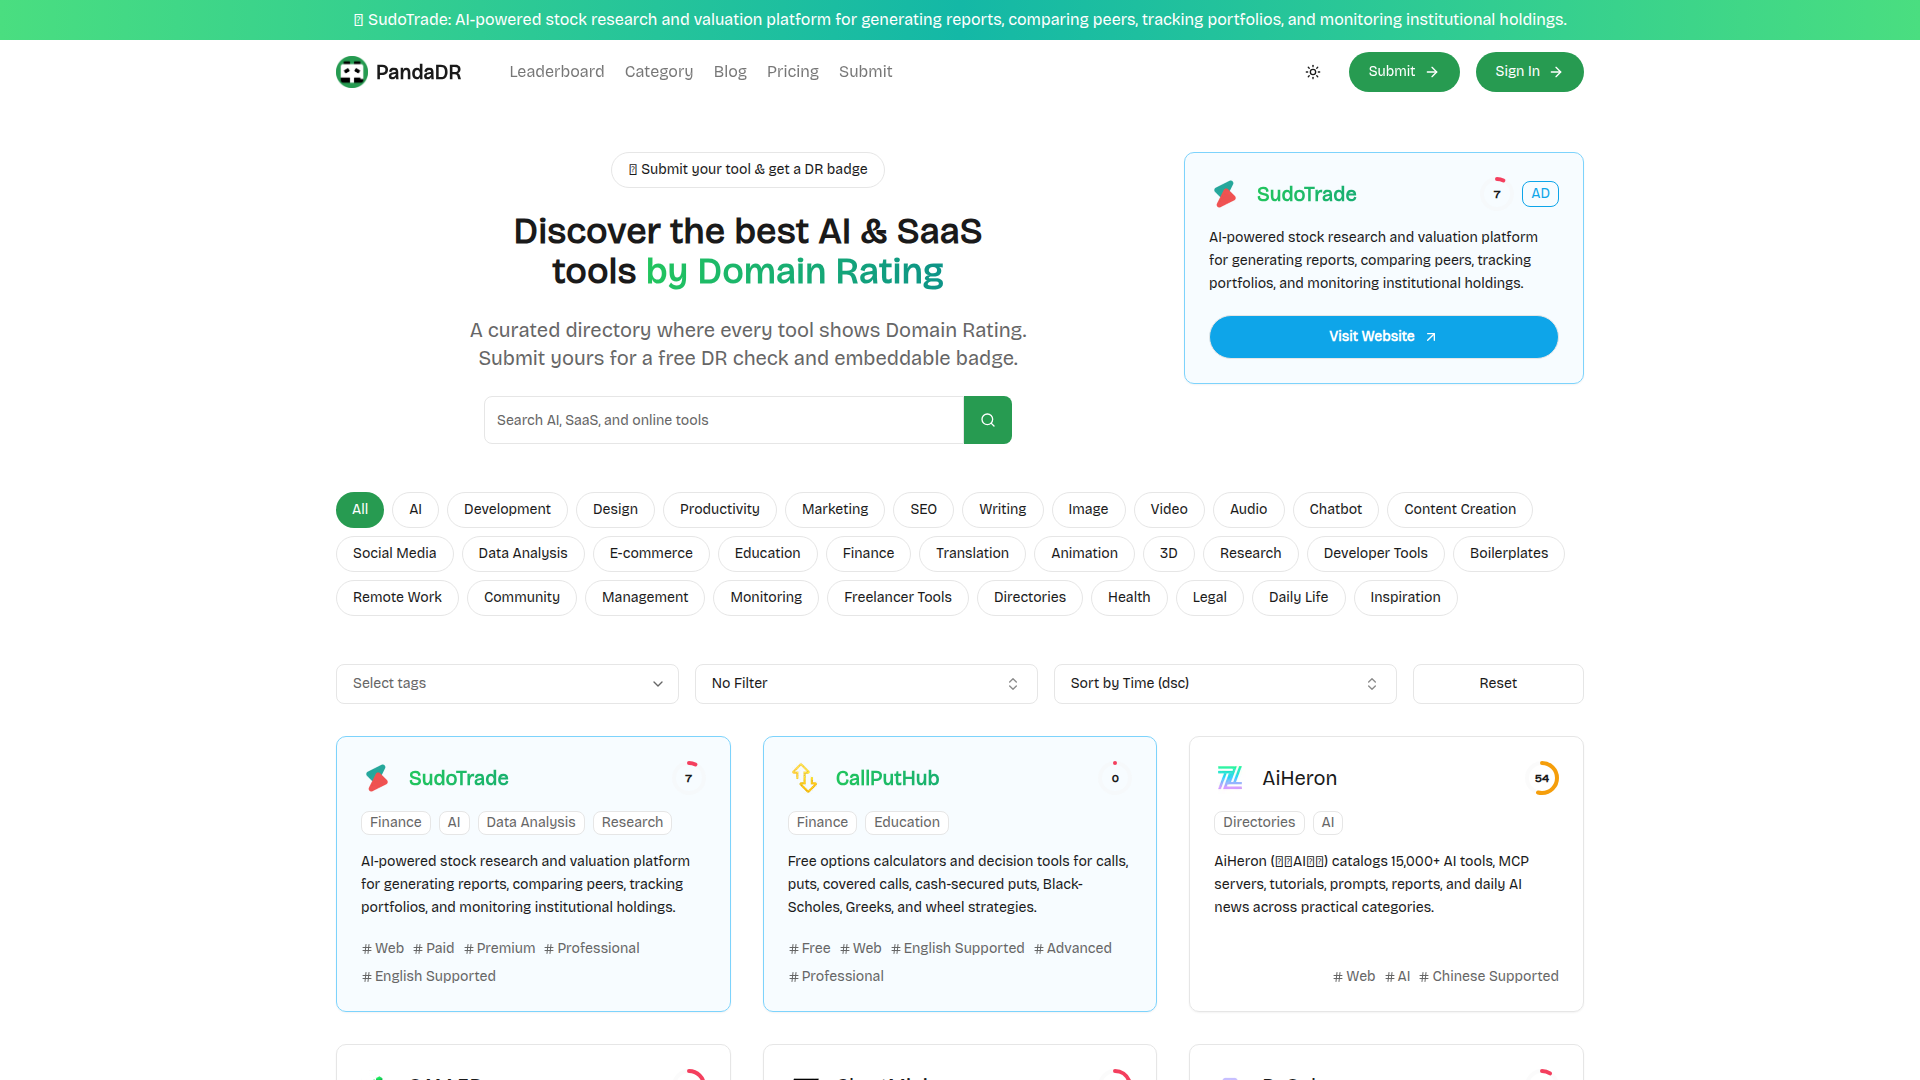The image size is (1920, 1080).
Task: Click DR 7 score badge on SudoTrade listing
Action: [689, 778]
